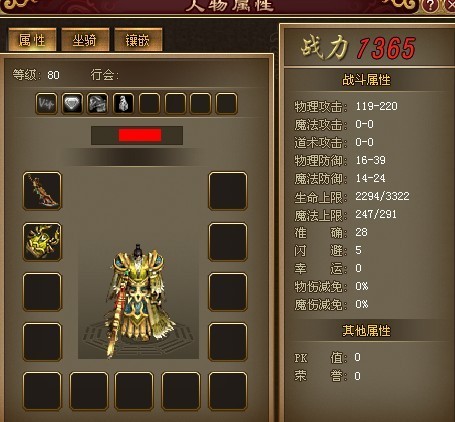Click the 战力 1365 power rating
Viewport: 455px width, 422px height.
click(x=358, y=48)
